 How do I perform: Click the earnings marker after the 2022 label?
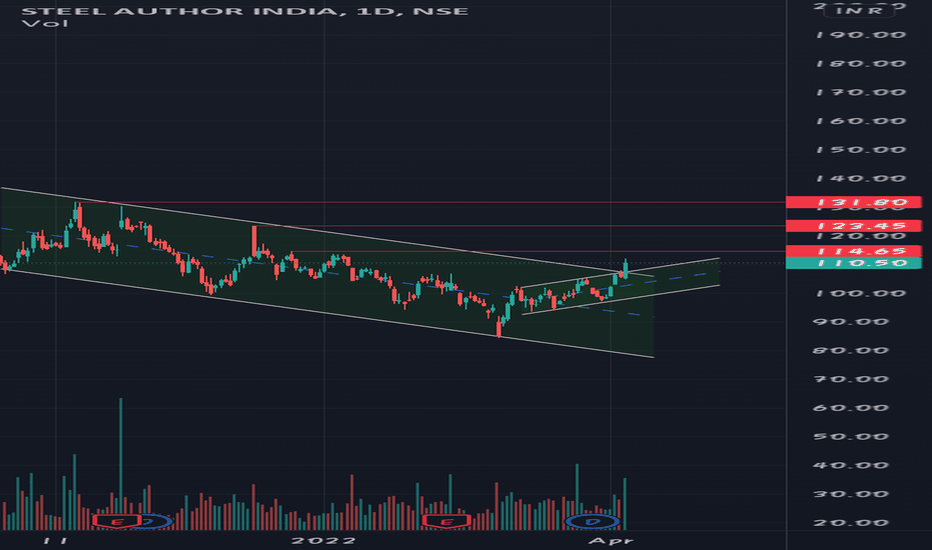[446, 522]
